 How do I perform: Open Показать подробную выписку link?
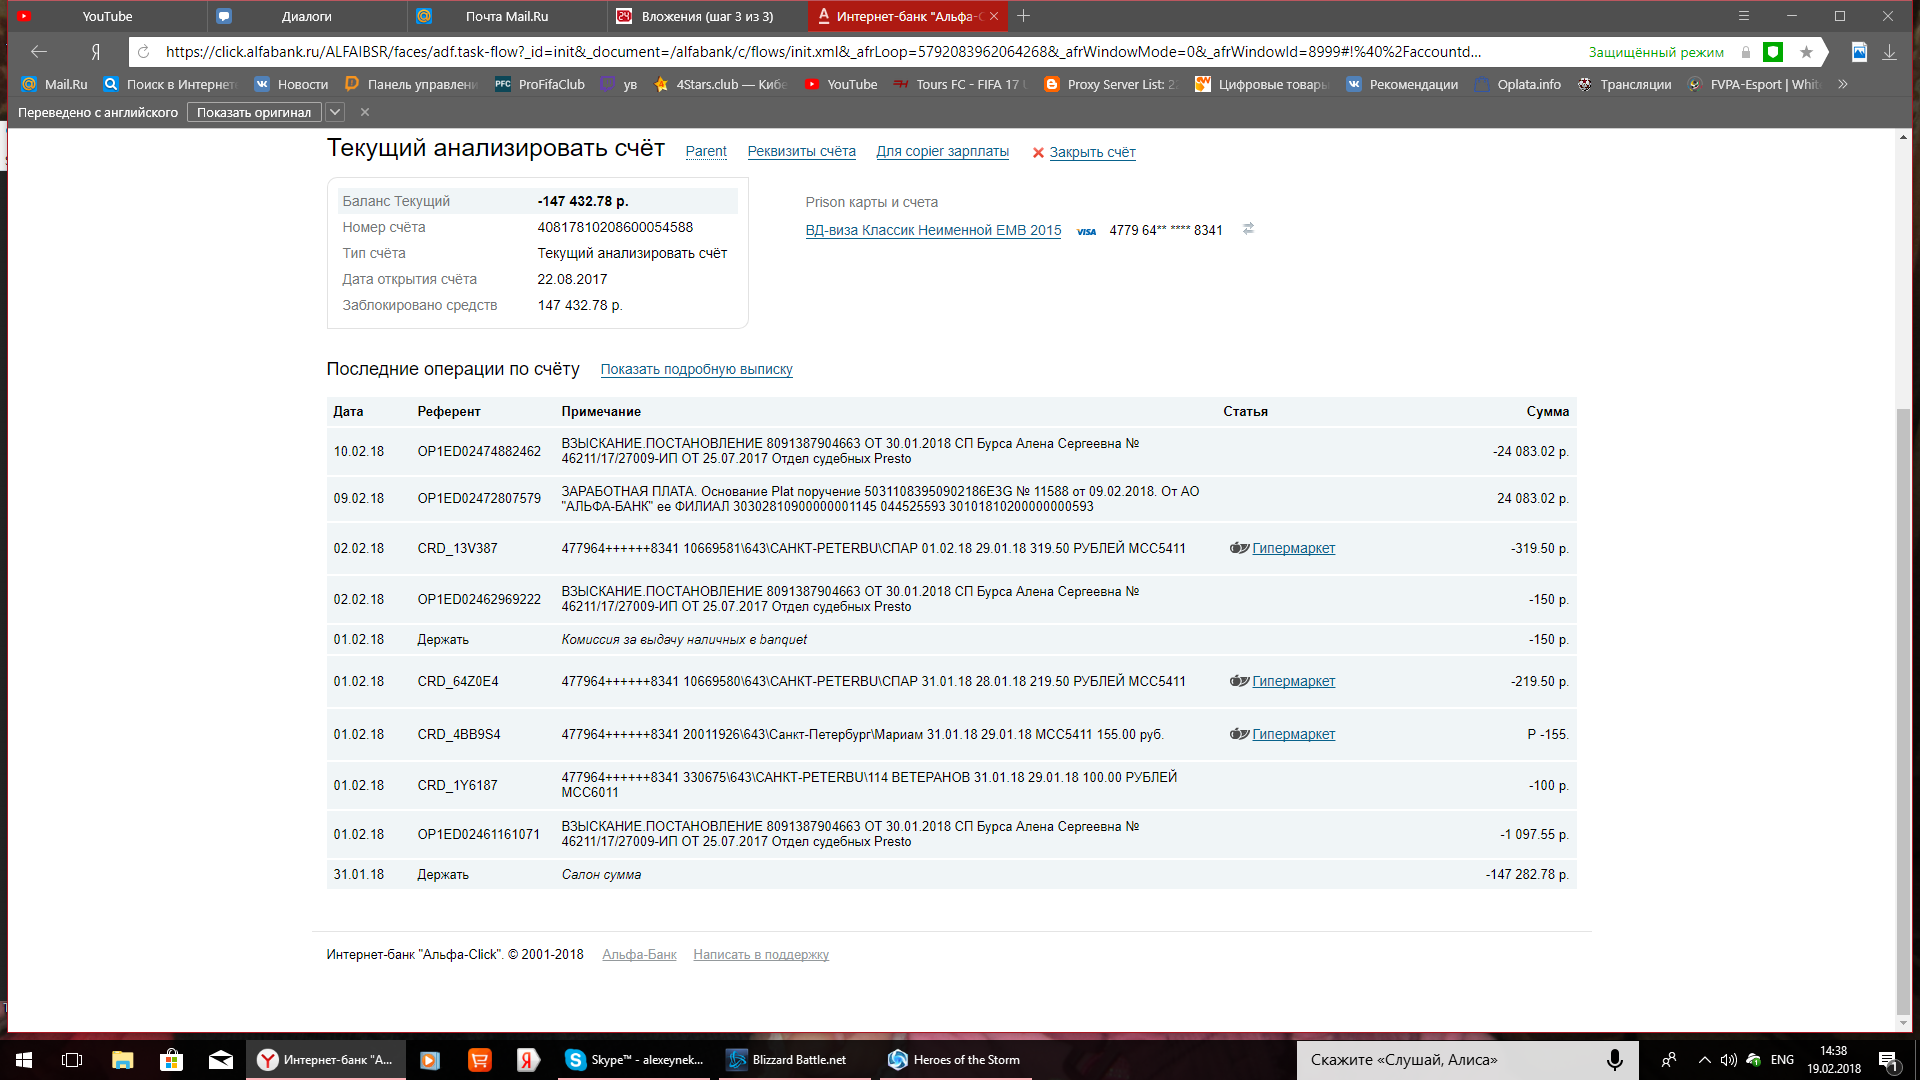click(696, 369)
